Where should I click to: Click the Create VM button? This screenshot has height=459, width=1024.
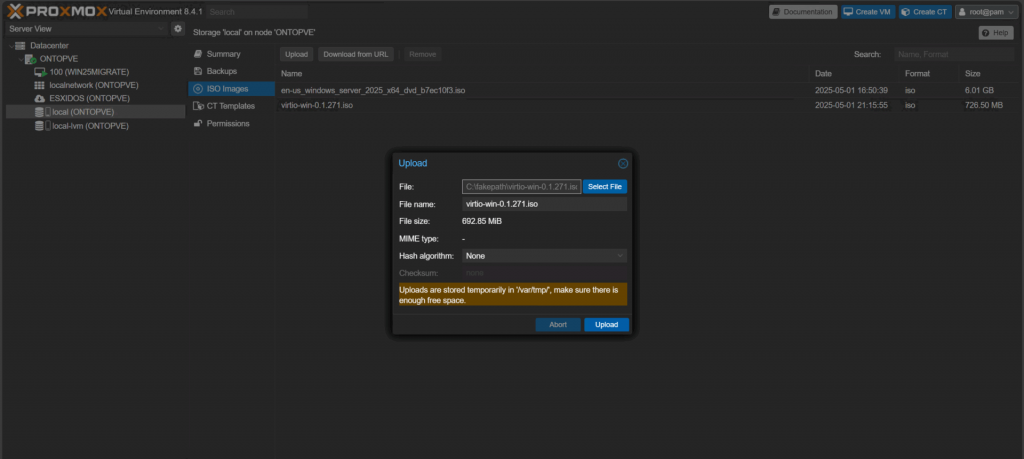[x=868, y=12]
